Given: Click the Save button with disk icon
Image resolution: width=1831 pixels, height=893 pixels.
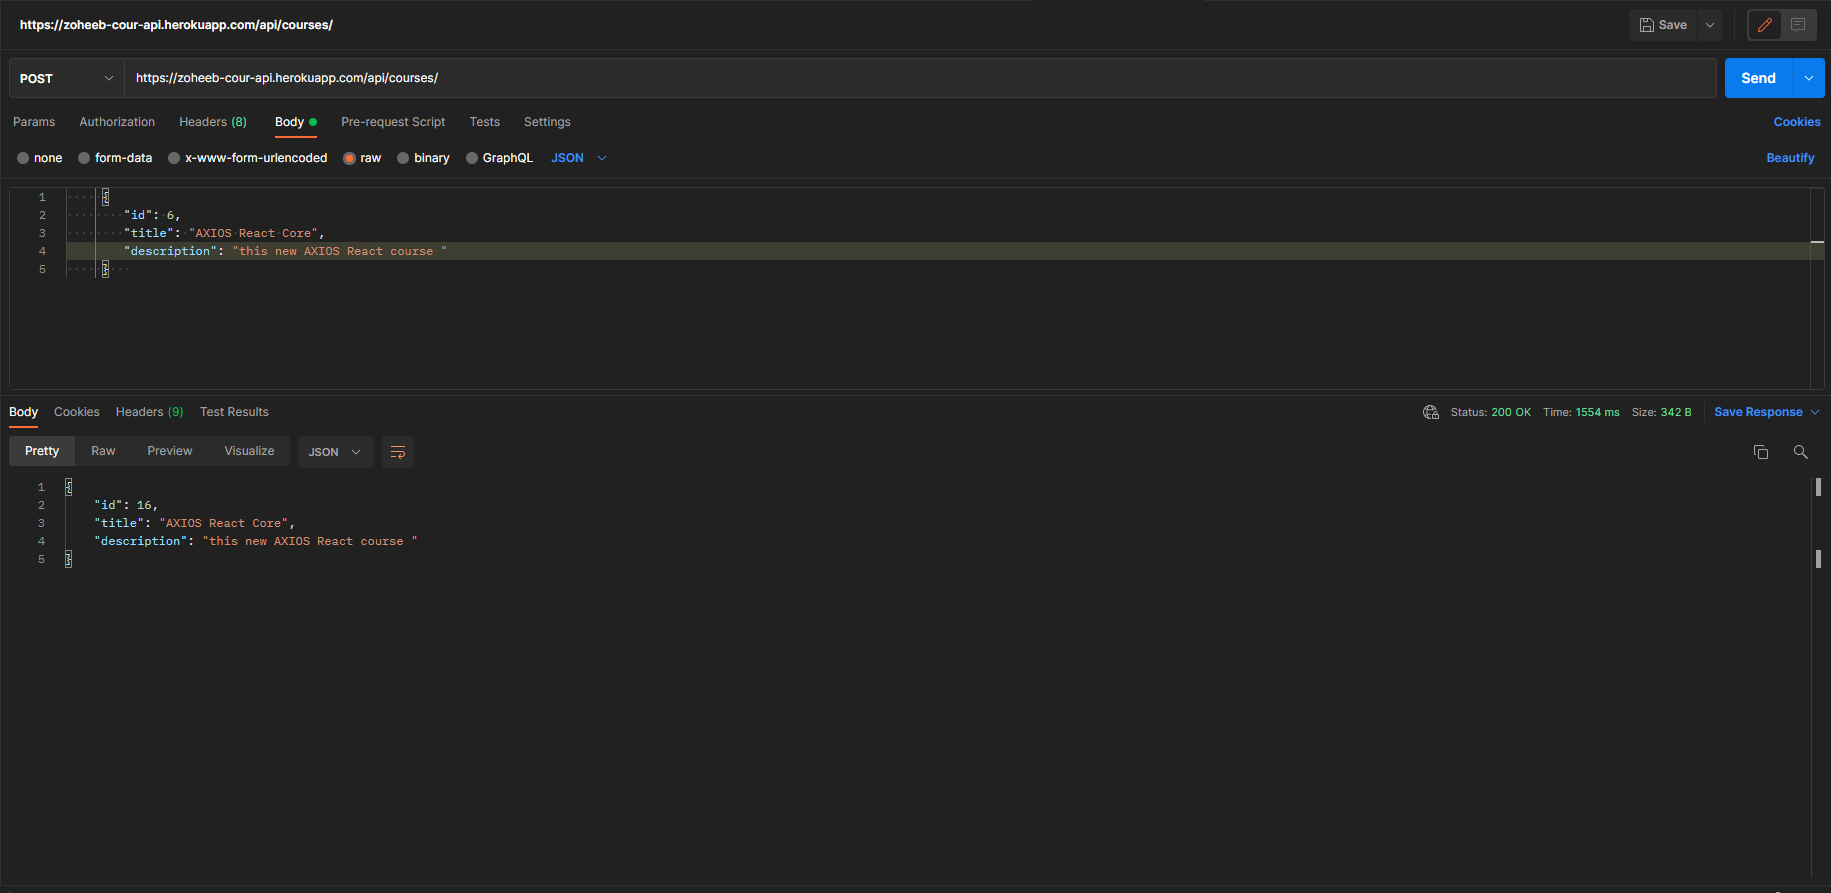Looking at the screenshot, I should coord(1663,25).
